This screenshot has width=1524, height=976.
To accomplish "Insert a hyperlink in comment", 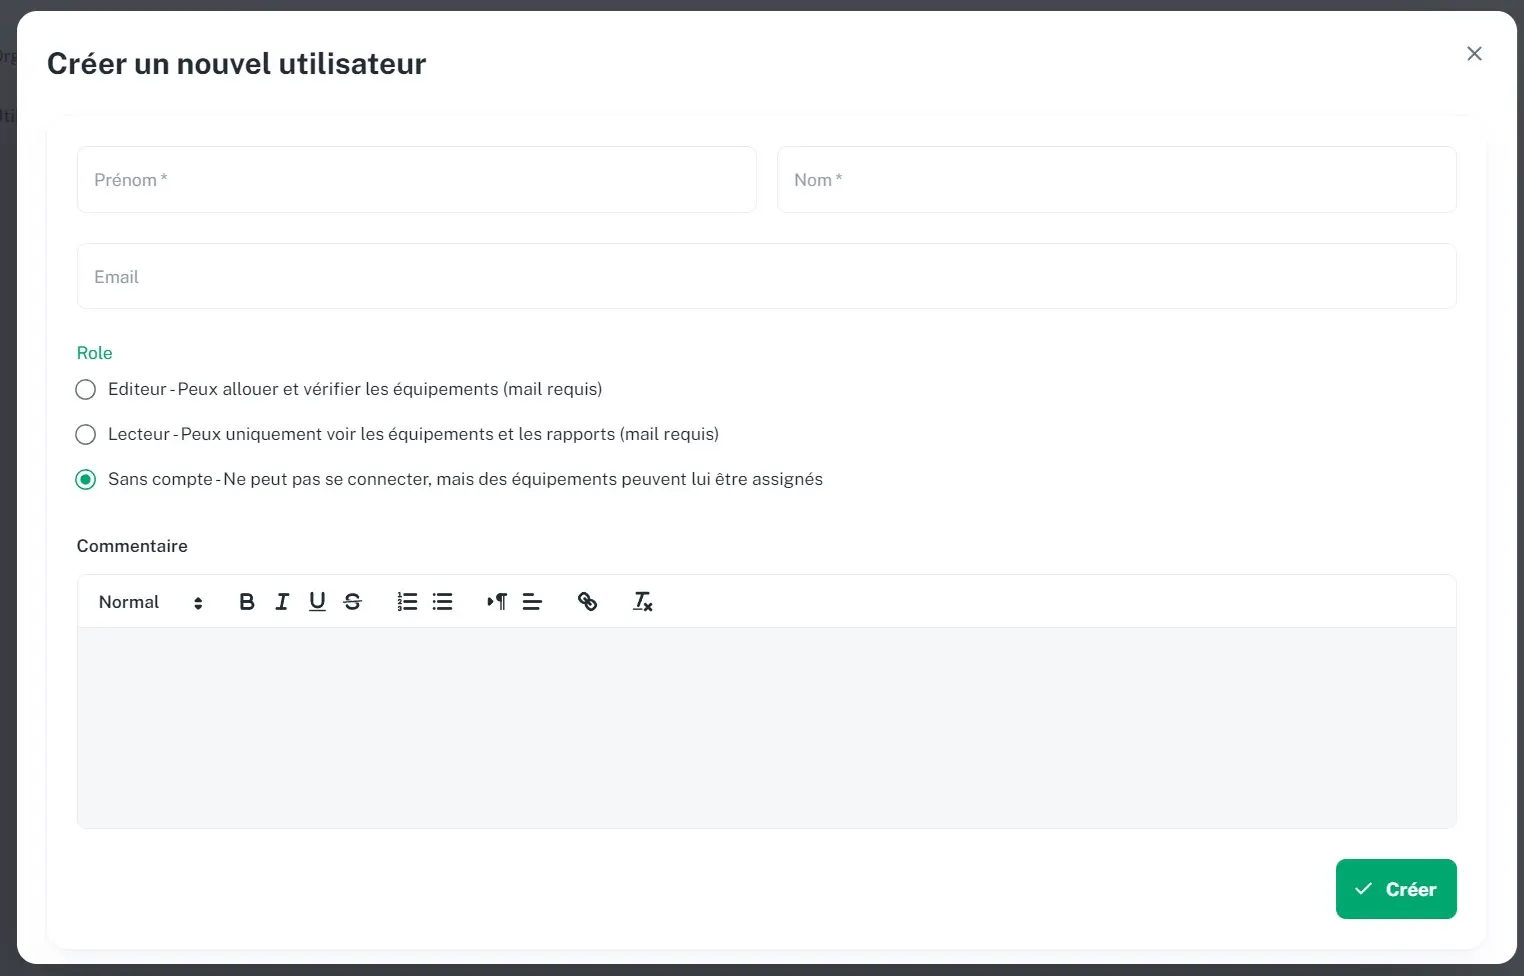I will [587, 602].
